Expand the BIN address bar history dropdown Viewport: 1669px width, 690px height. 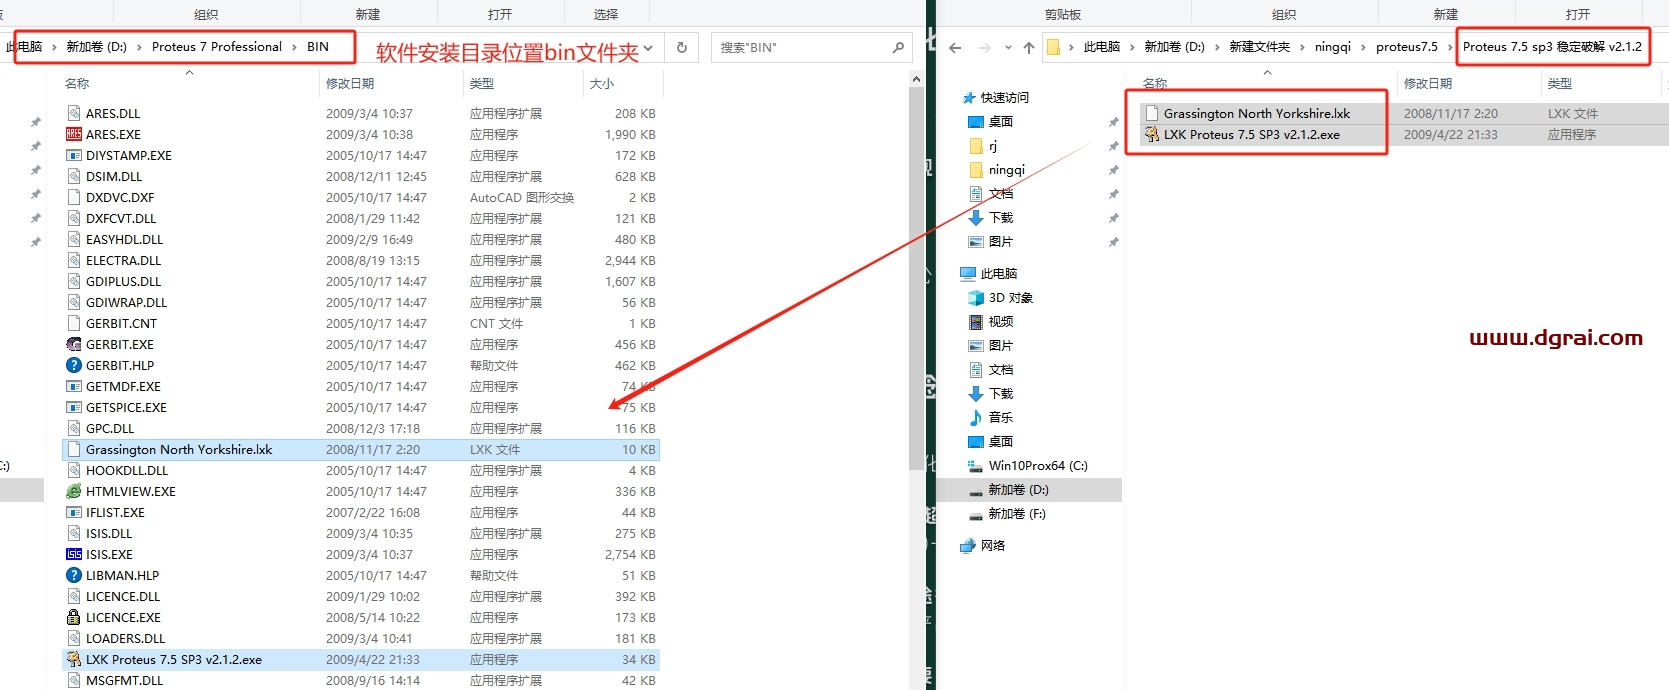(x=648, y=47)
